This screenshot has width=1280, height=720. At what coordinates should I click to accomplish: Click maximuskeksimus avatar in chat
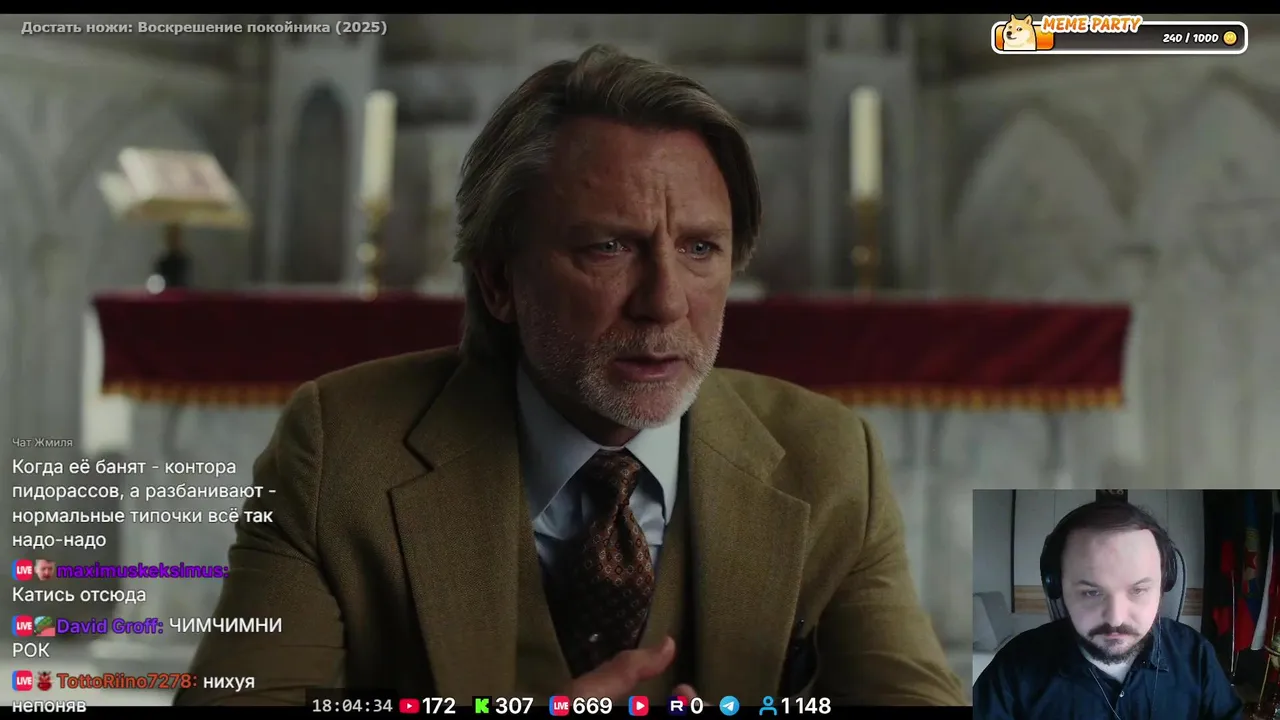tap(44, 571)
